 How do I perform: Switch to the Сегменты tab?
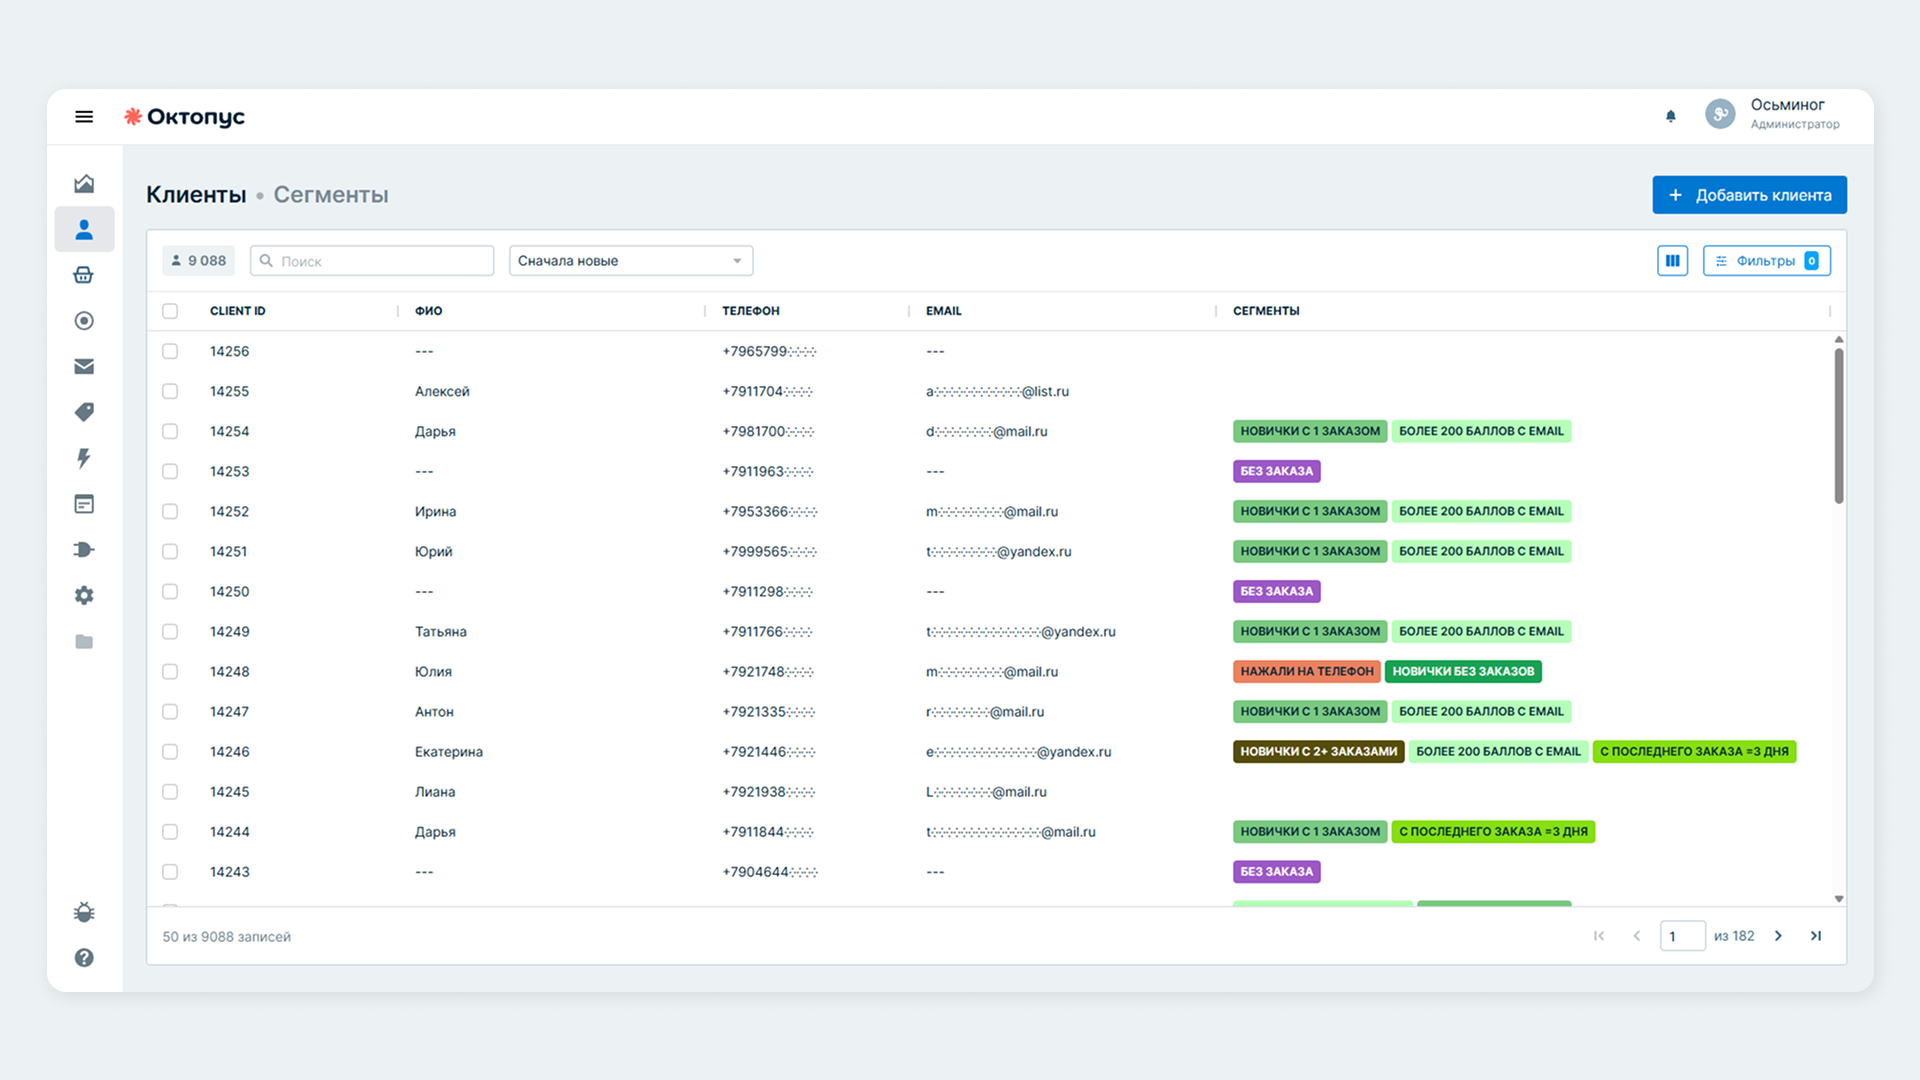pos(331,195)
